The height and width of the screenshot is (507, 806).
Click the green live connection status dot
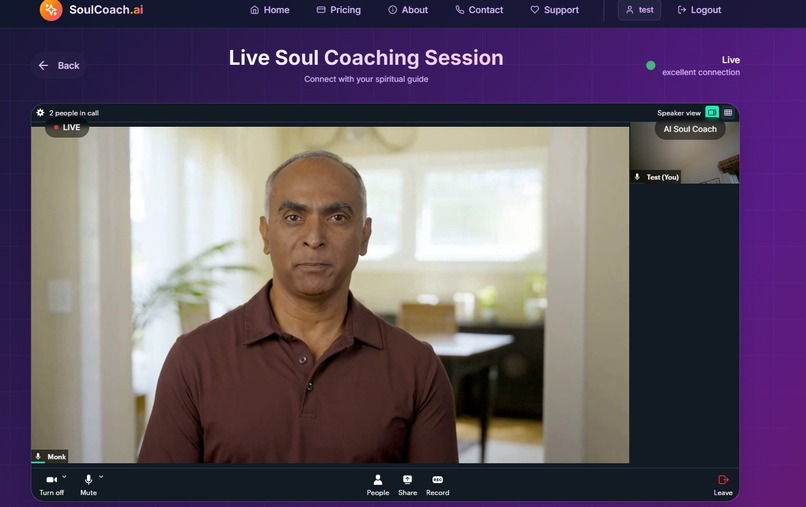651,65
